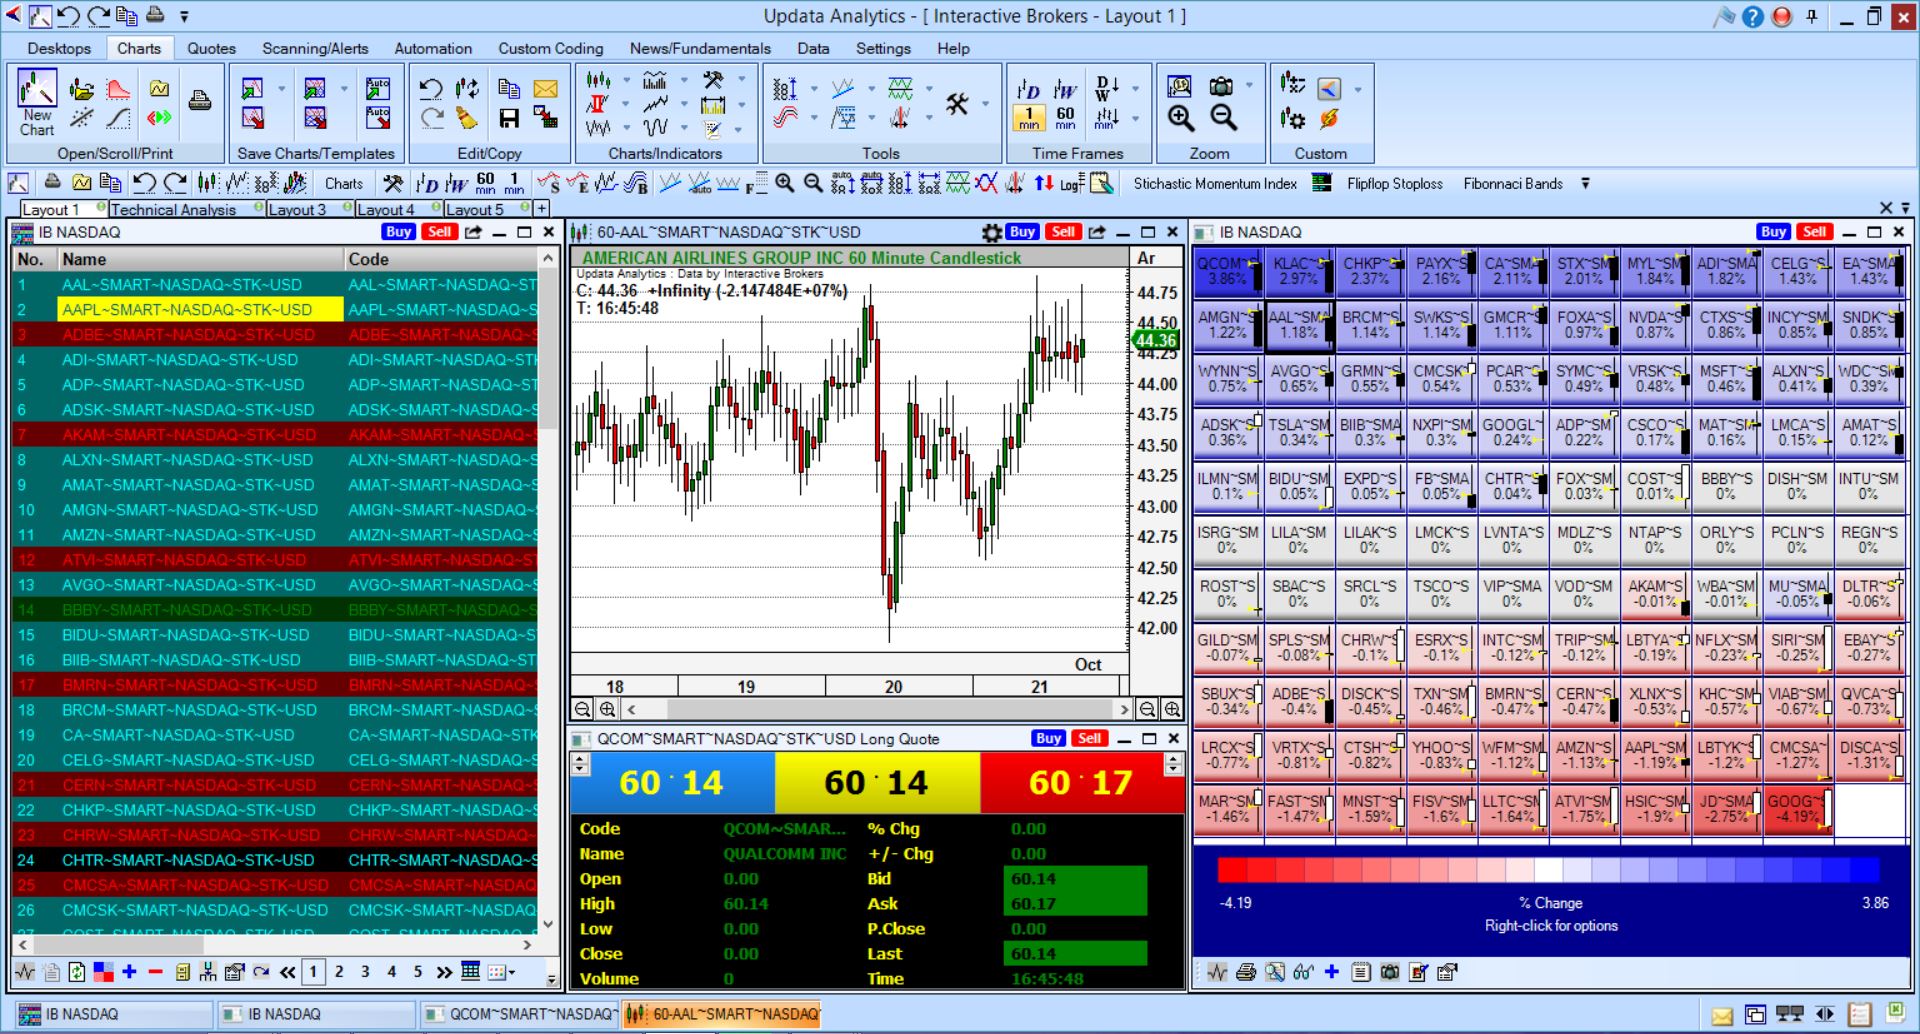This screenshot has height=1034, width=1920.
Task: Select the CHTR~SMART~NASDAQ~STK~USD row
Action: [x=275, y=860]
